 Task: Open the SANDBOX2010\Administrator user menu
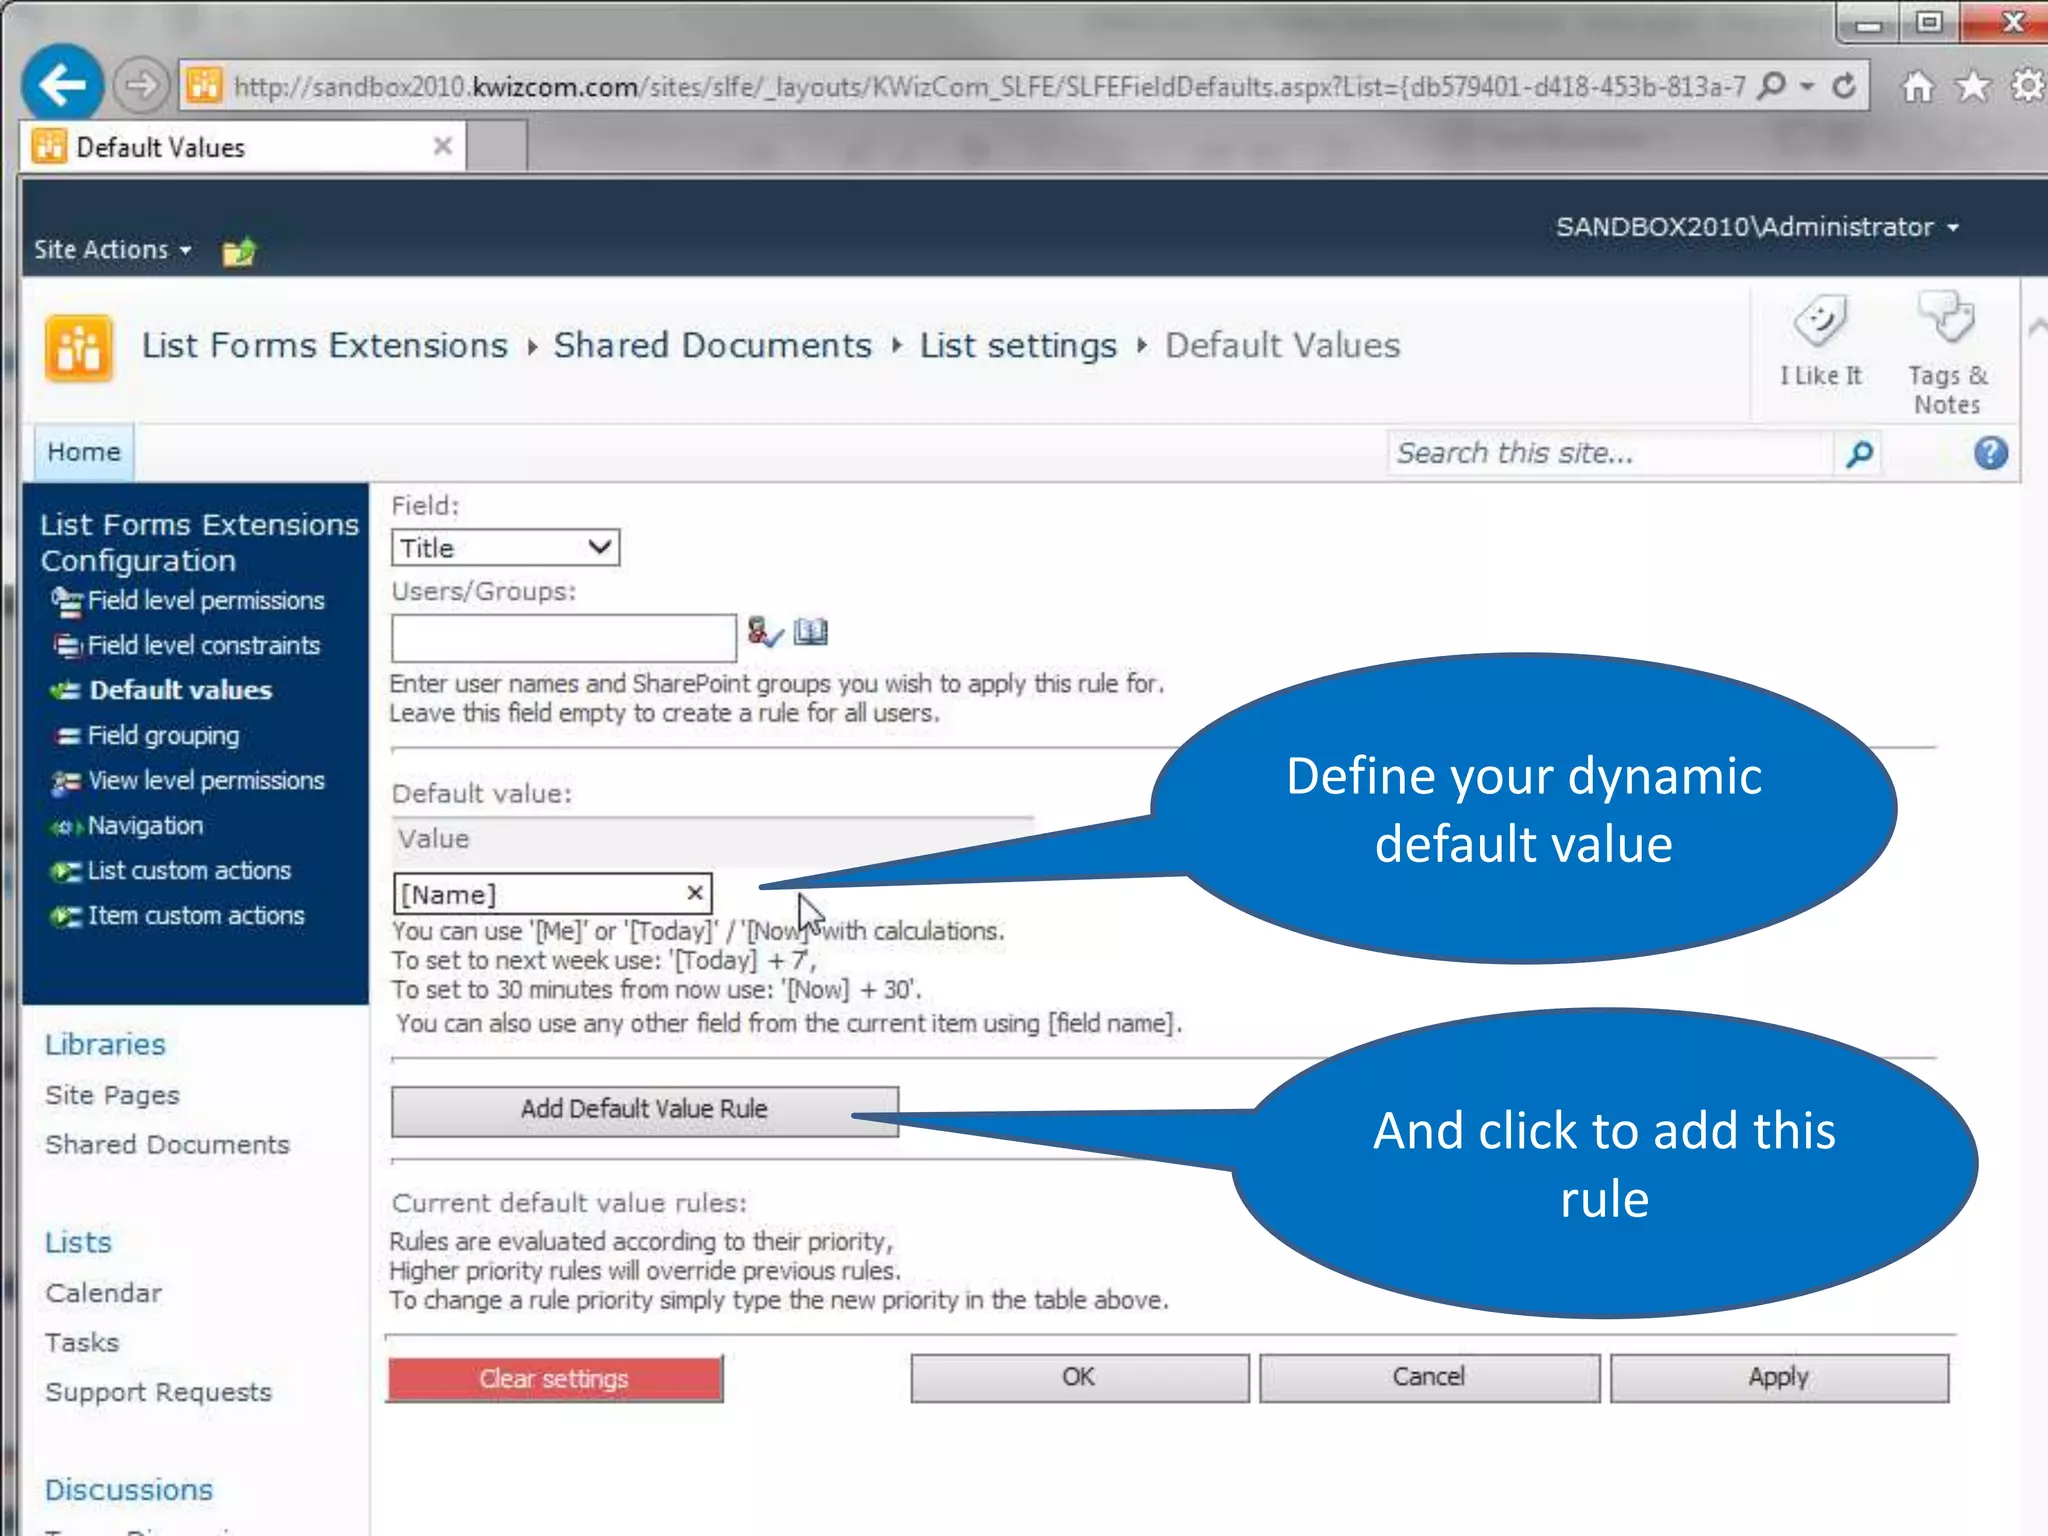(x=1757, y=227)
